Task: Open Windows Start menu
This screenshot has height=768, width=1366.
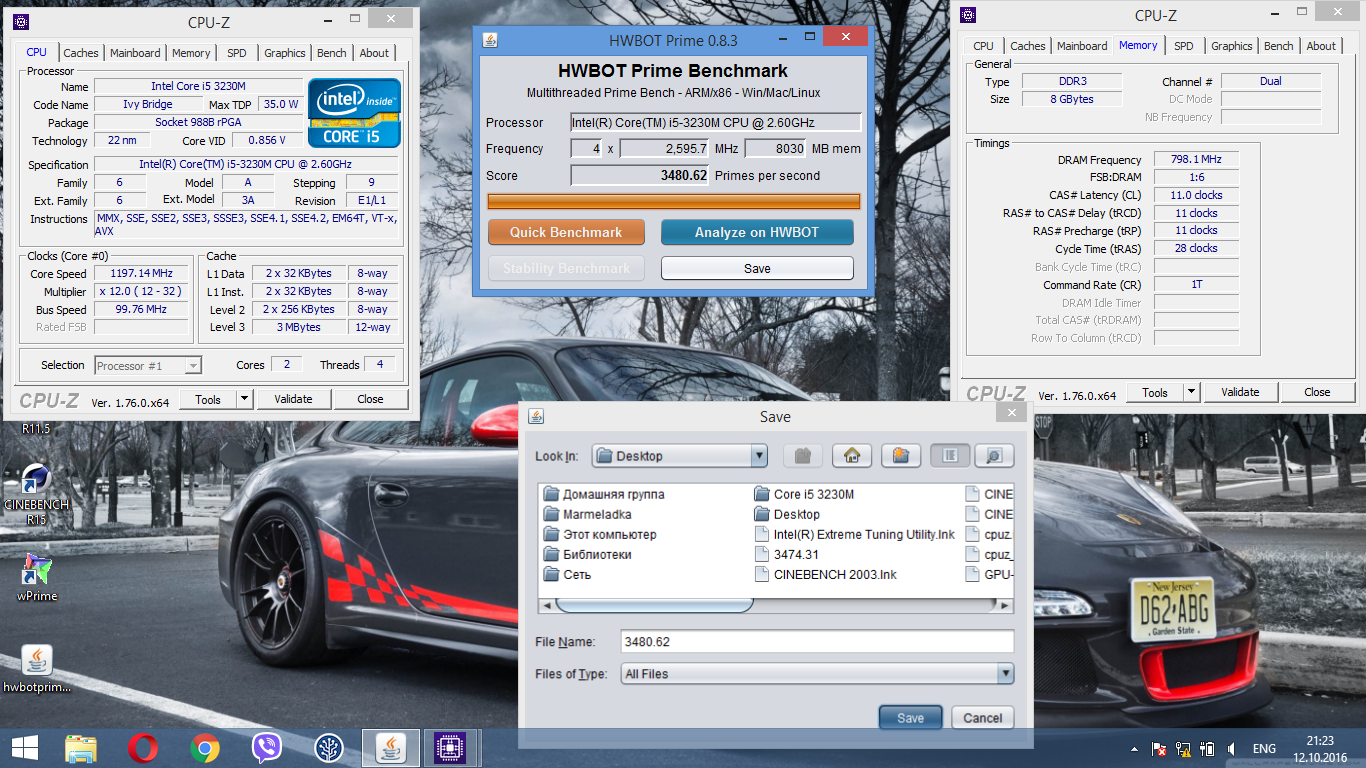Action: [24, 747]
